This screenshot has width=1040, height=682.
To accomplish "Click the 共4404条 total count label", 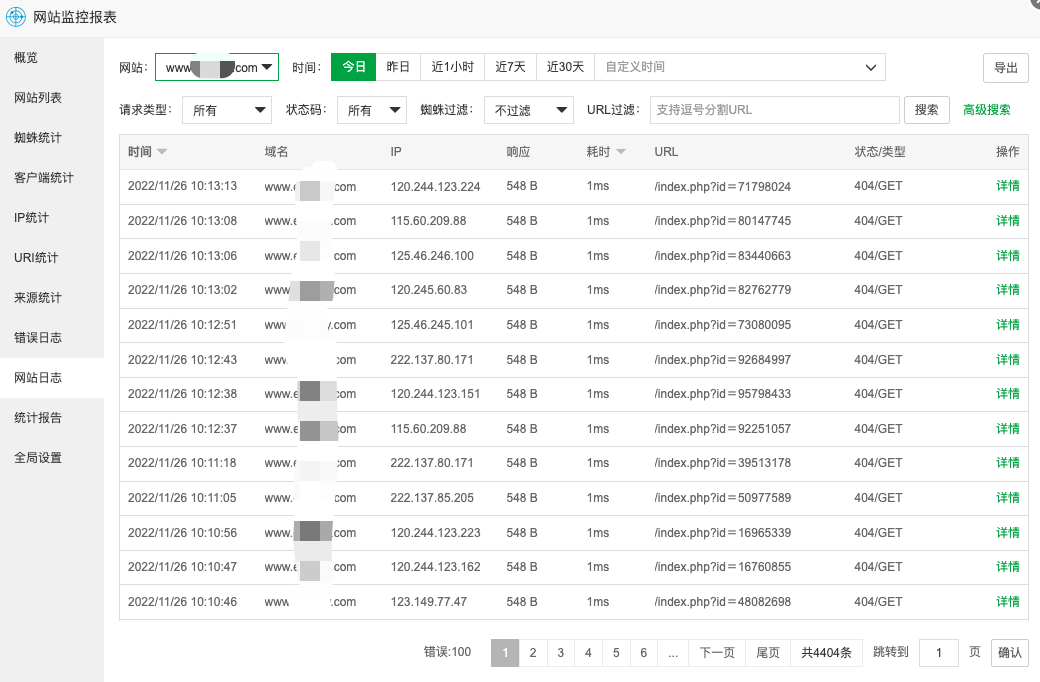I will tap(826, 653).
